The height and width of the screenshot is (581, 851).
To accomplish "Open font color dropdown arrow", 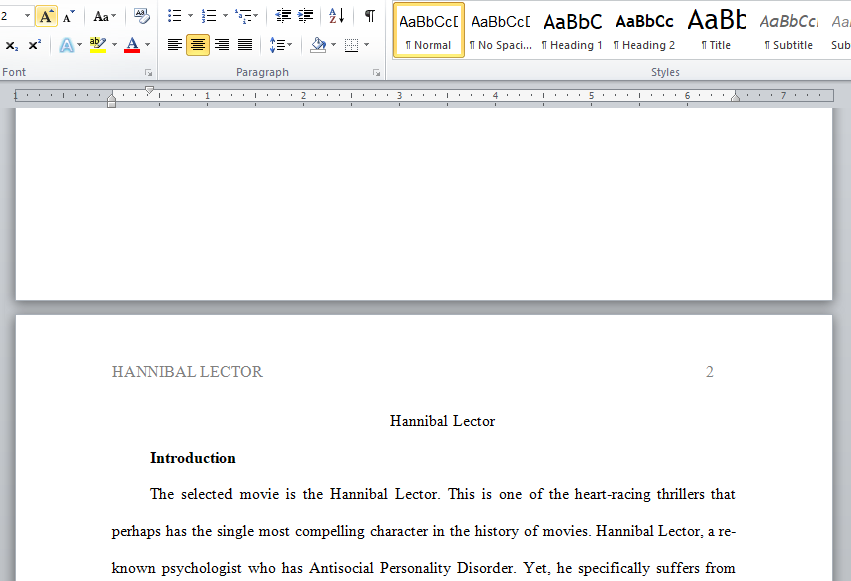I will (147, 45).
